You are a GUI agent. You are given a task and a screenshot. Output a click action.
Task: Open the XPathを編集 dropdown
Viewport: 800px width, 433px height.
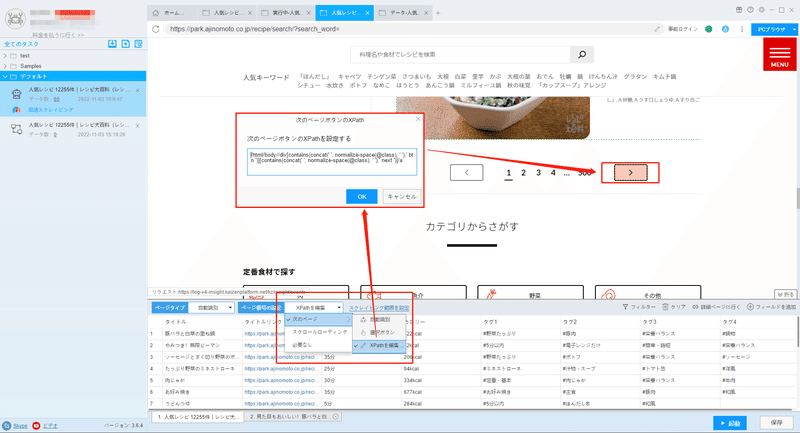pos(314,308)
